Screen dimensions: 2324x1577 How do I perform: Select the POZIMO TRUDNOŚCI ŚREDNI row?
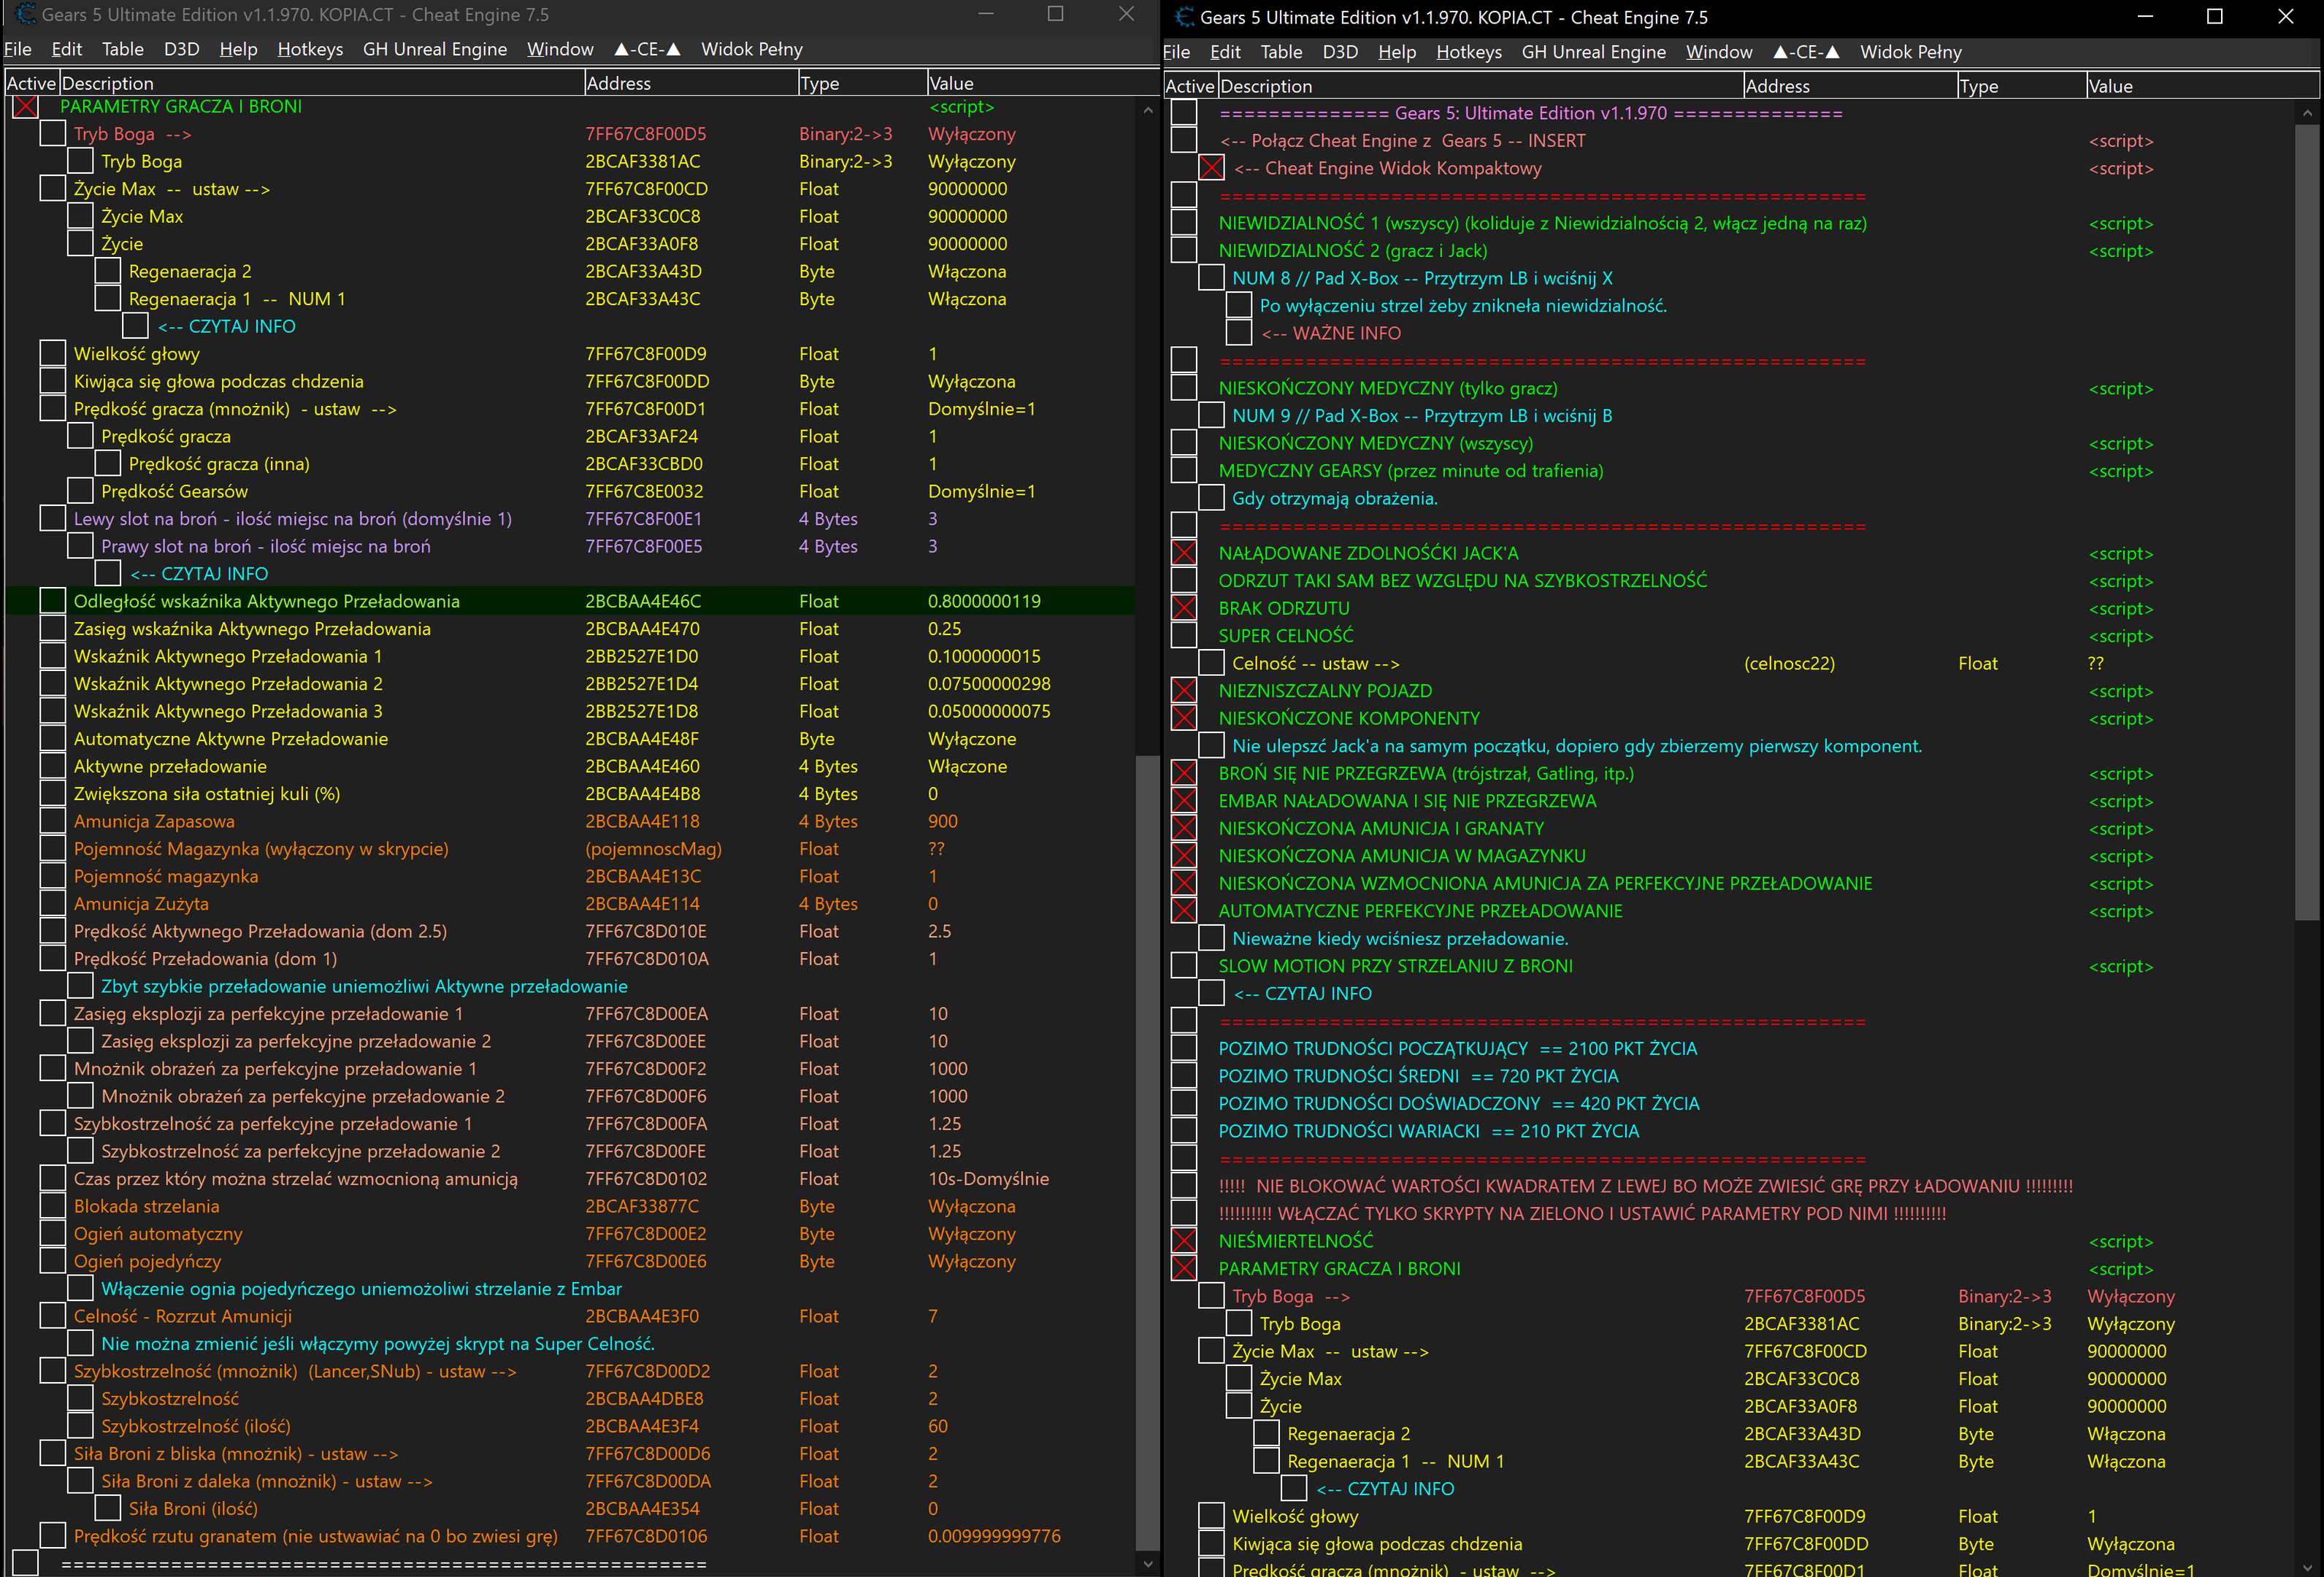click(1730, 1076)
